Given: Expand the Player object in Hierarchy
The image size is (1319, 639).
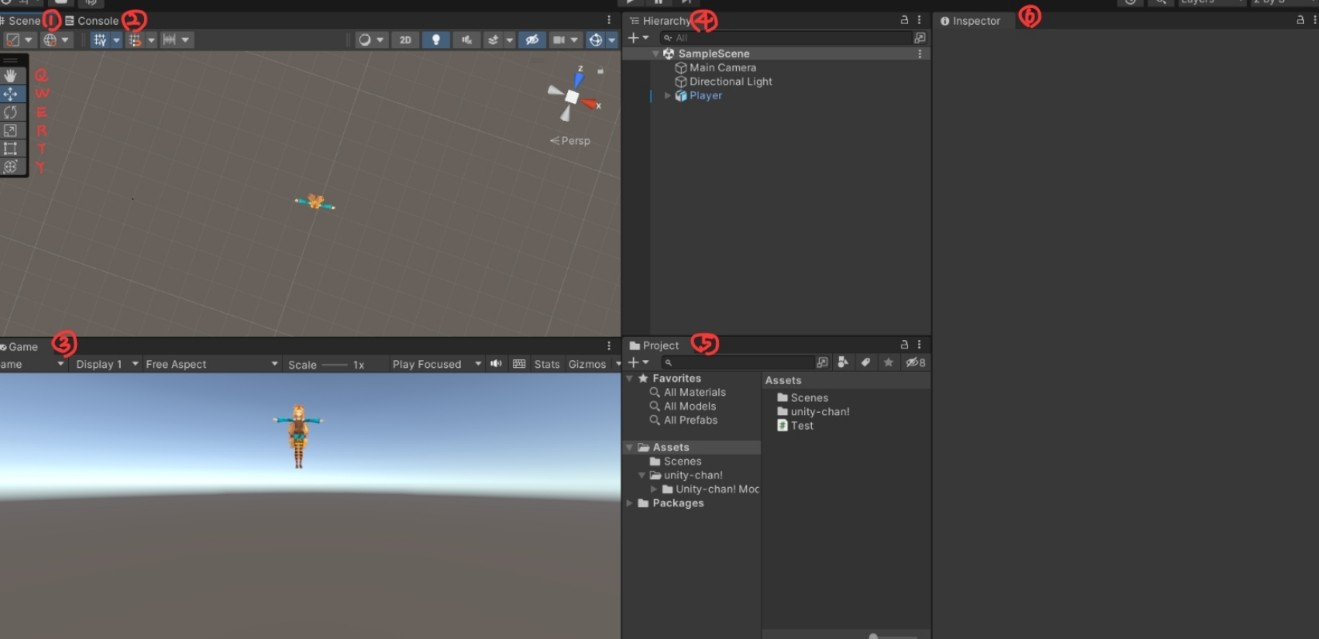Looking at the screenshot, I should click(x=667, y=96).
